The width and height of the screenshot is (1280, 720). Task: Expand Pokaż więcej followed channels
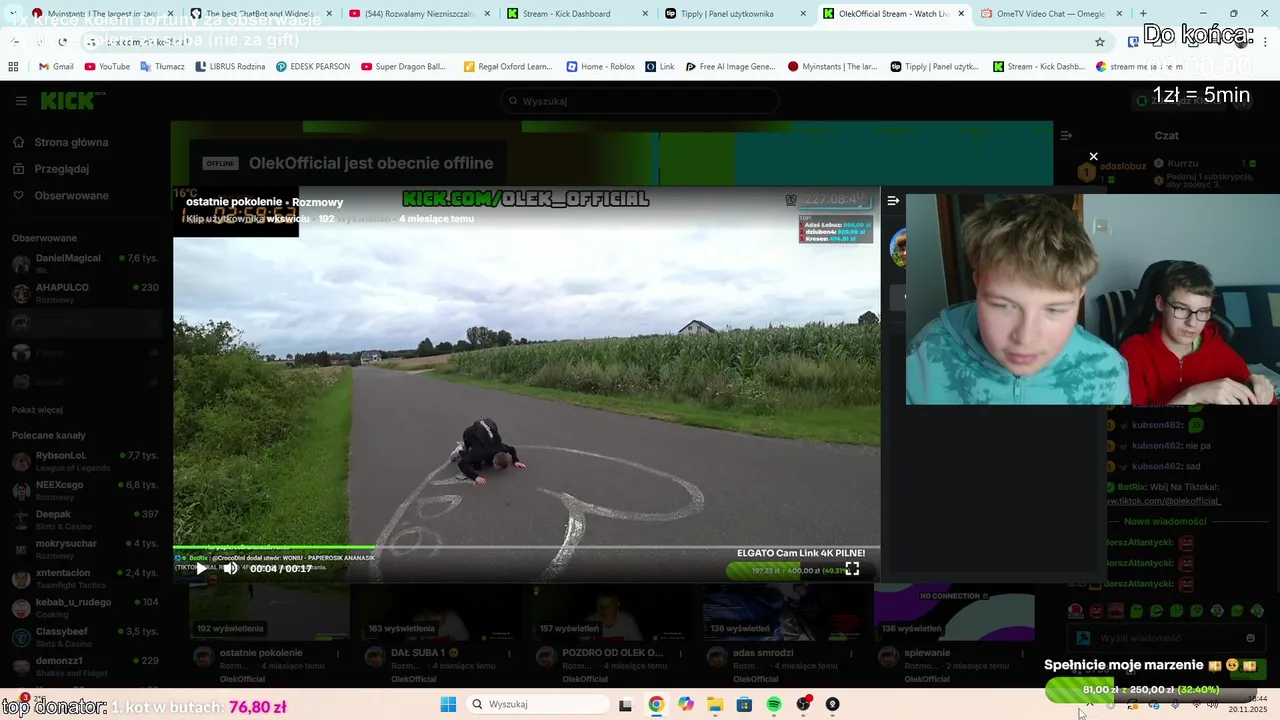tap(37, 410)
